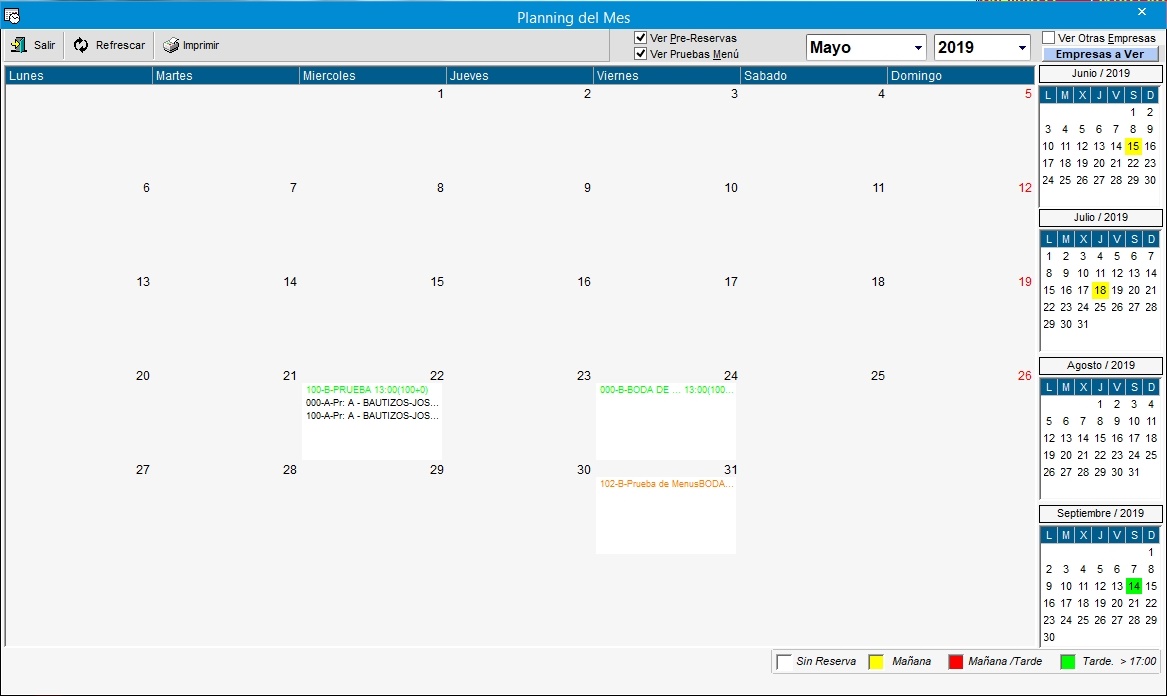Click the Salir exit door icon
The image size is (1167, 696).
[x=19, y=45]
